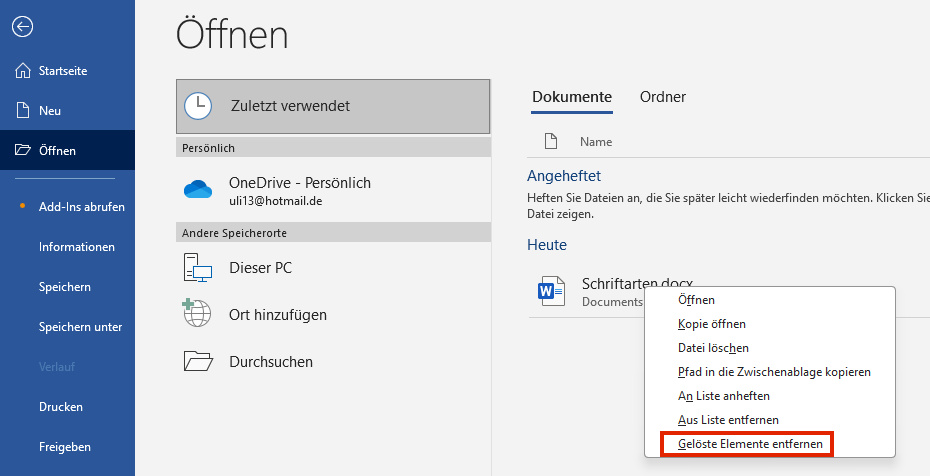This screenshot has height=476, width=930.
Task: Click the Durchsuchen folder icon
Action: click(198, 361)
